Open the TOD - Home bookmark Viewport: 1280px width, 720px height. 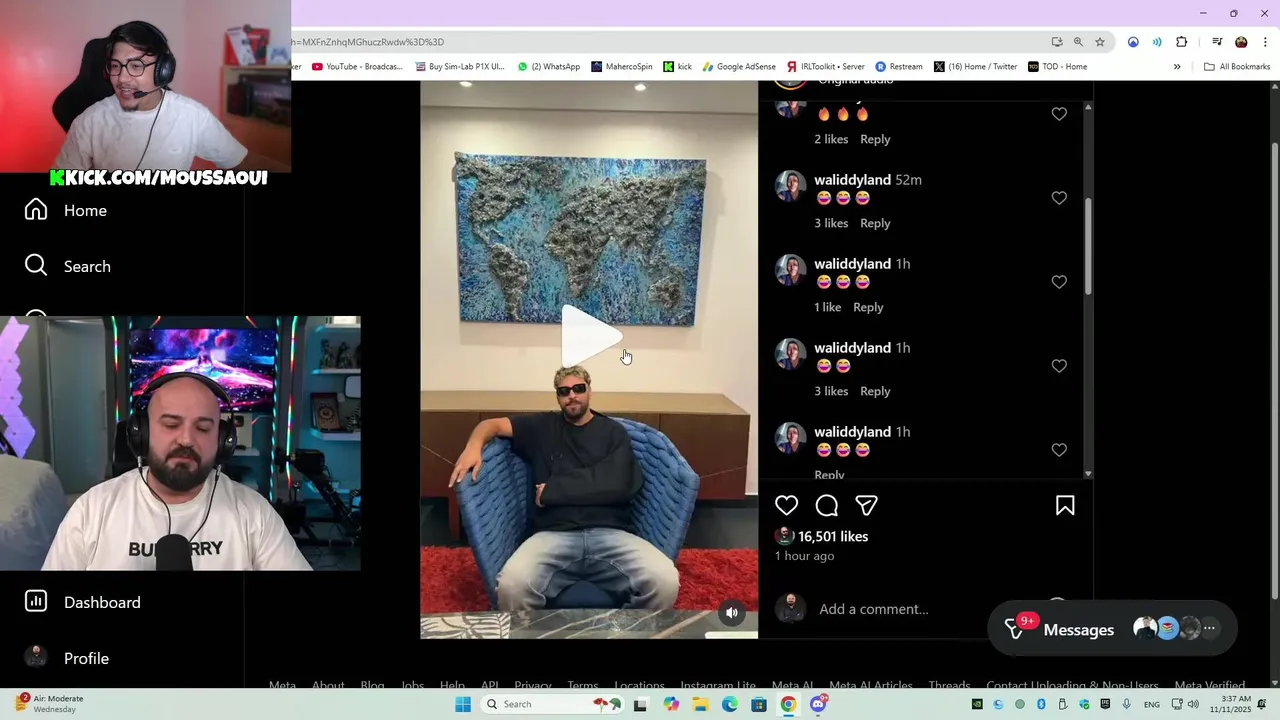pyautogui.click(x=1057, y=67)
